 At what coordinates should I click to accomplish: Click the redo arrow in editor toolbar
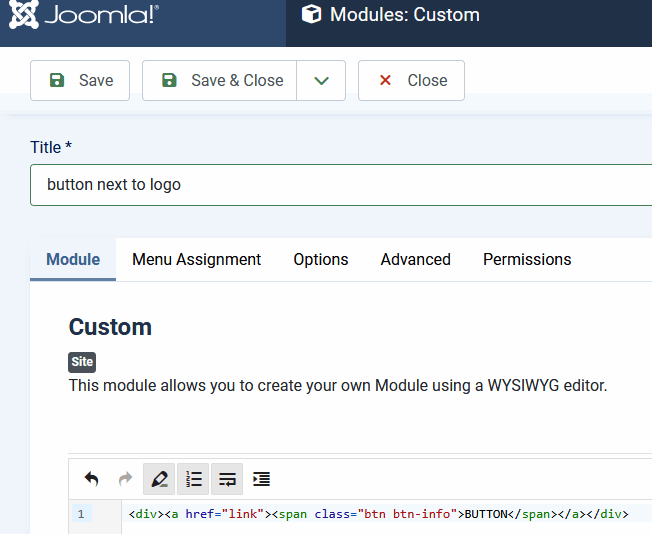125,479
